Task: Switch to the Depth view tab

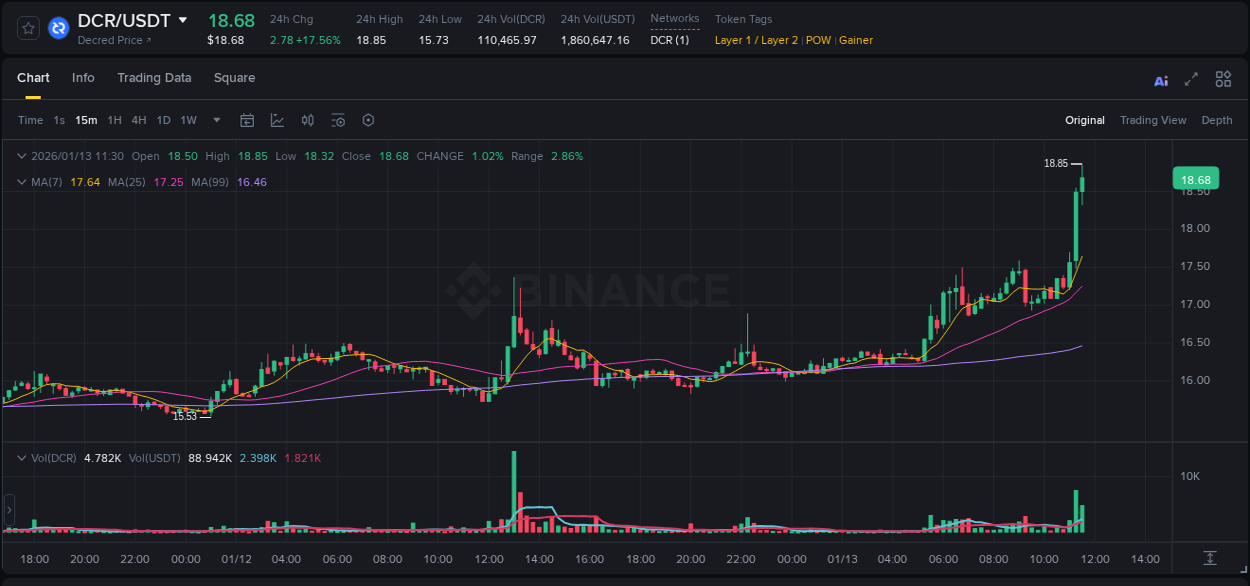Action: [1217, 120]
